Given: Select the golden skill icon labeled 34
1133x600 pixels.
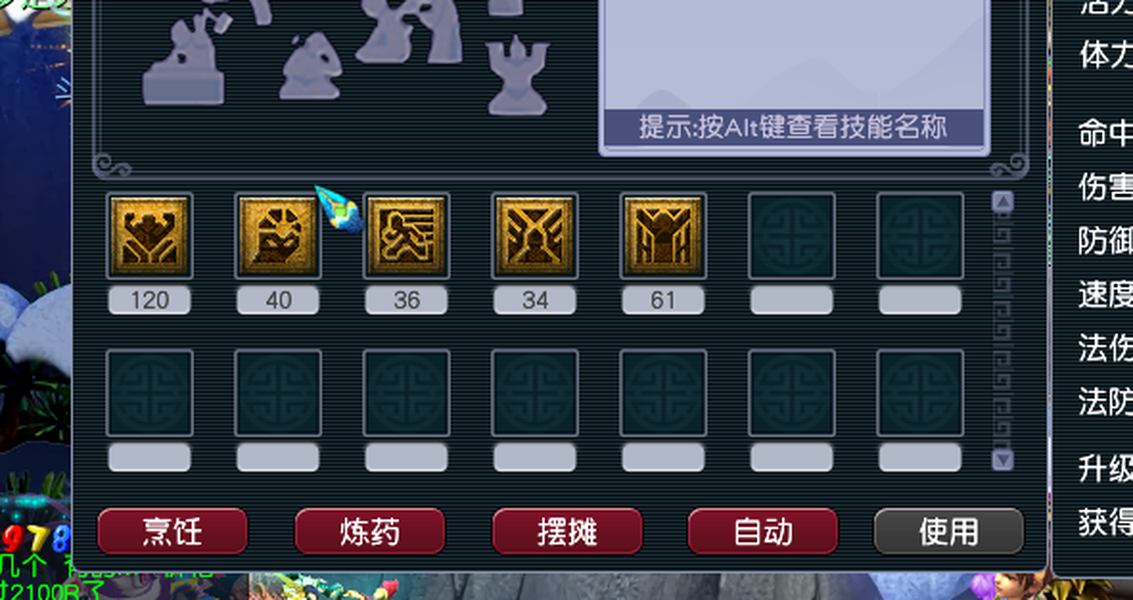Looking at the screenshot, I should tap(535, 236).
